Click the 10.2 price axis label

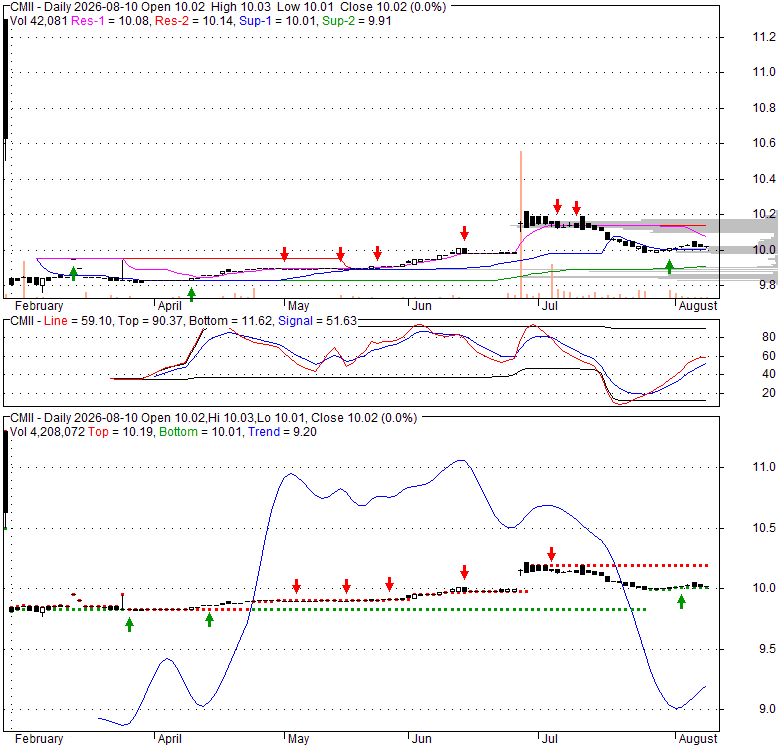point(764,214)
